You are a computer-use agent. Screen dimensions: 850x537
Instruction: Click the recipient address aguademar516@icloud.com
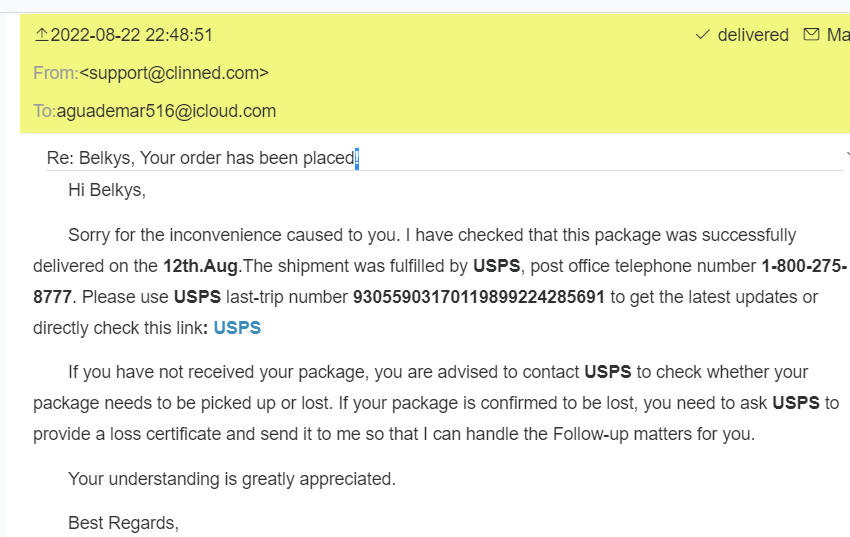coord(166,111)
